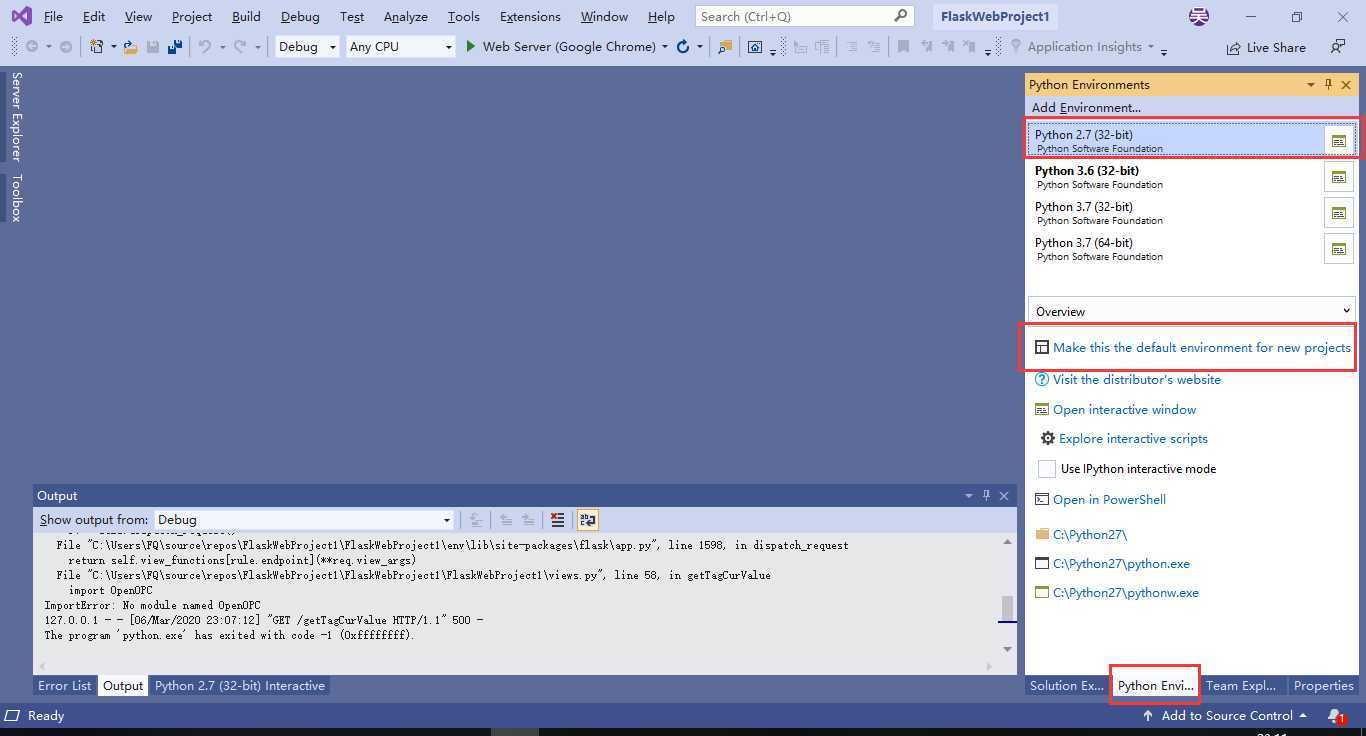
Task: Click the Python environment window toolbar icon
Action: click(x=755, y=47)
